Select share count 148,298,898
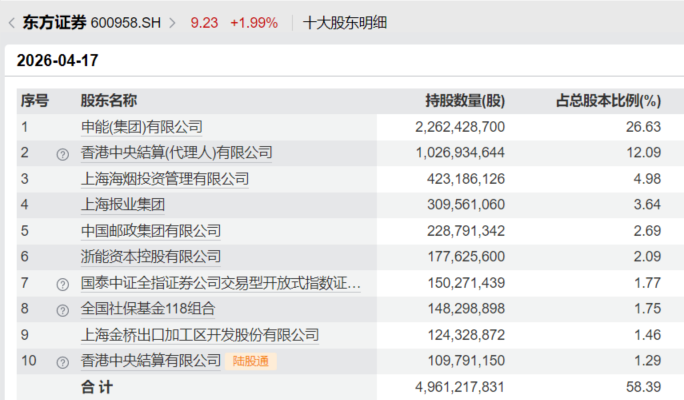Screen dimensions: 684x400 466,309
